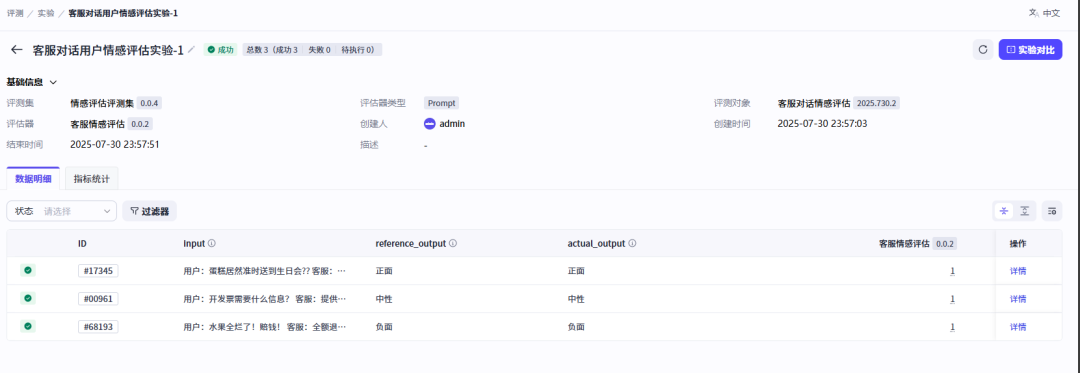Click actual_output 中性 cell

coord(576,299)
